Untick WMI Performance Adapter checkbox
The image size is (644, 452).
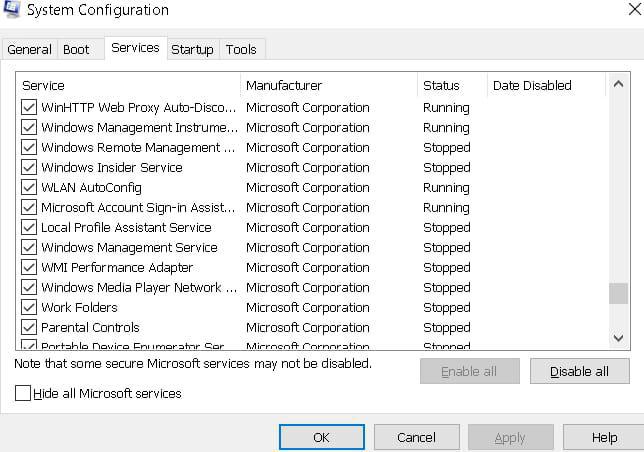click(x=29, y=268)
